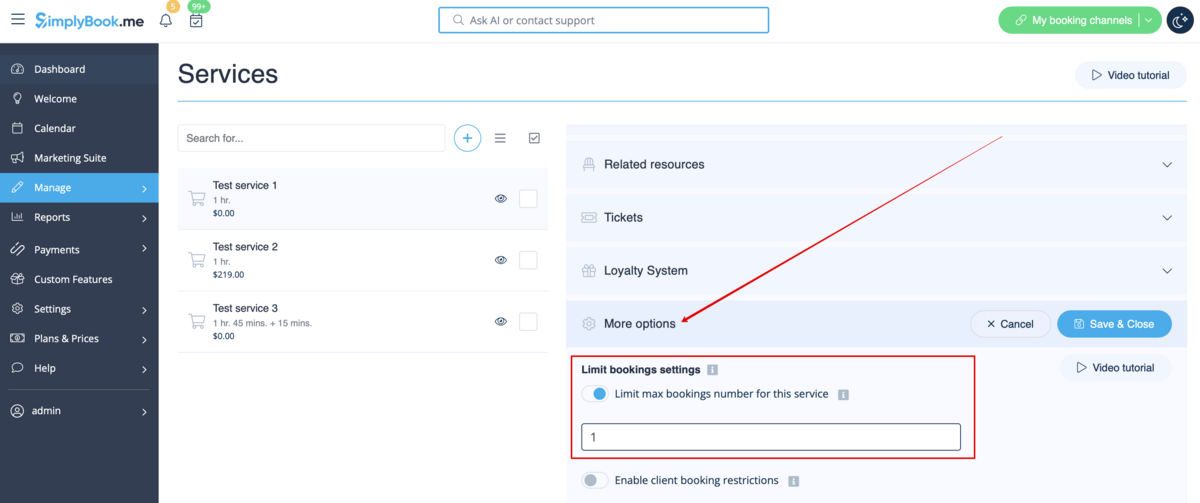Viewport: 1200px width, 503px height.
Task: Check the box for Test service 1
Action: (x=528, y=199)
